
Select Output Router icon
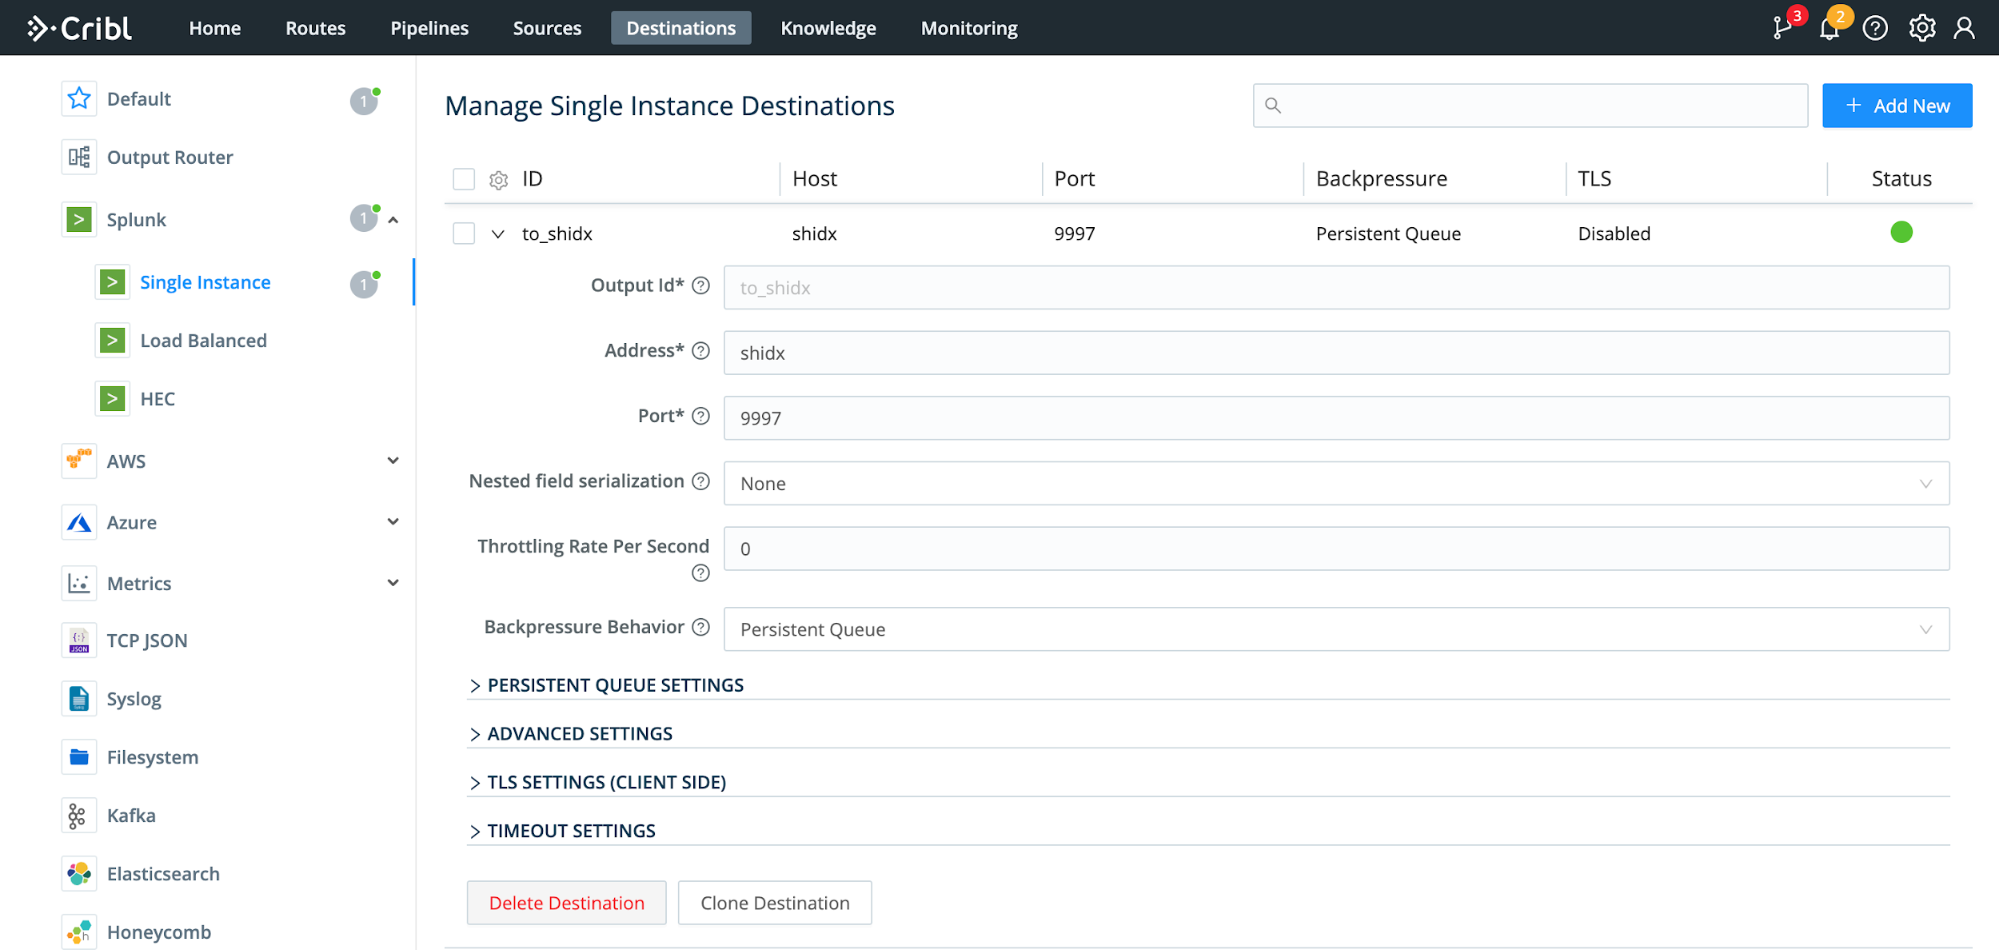pyautogui.click(x=79, y=157)
